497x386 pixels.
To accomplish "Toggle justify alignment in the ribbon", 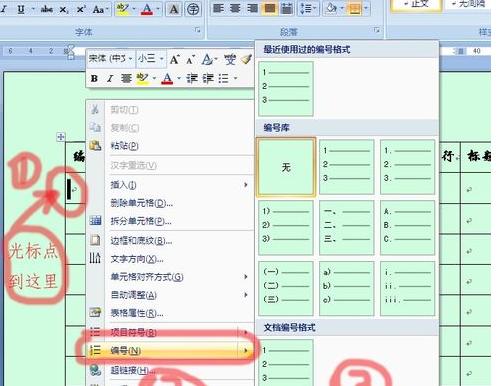I will (270, 8).
